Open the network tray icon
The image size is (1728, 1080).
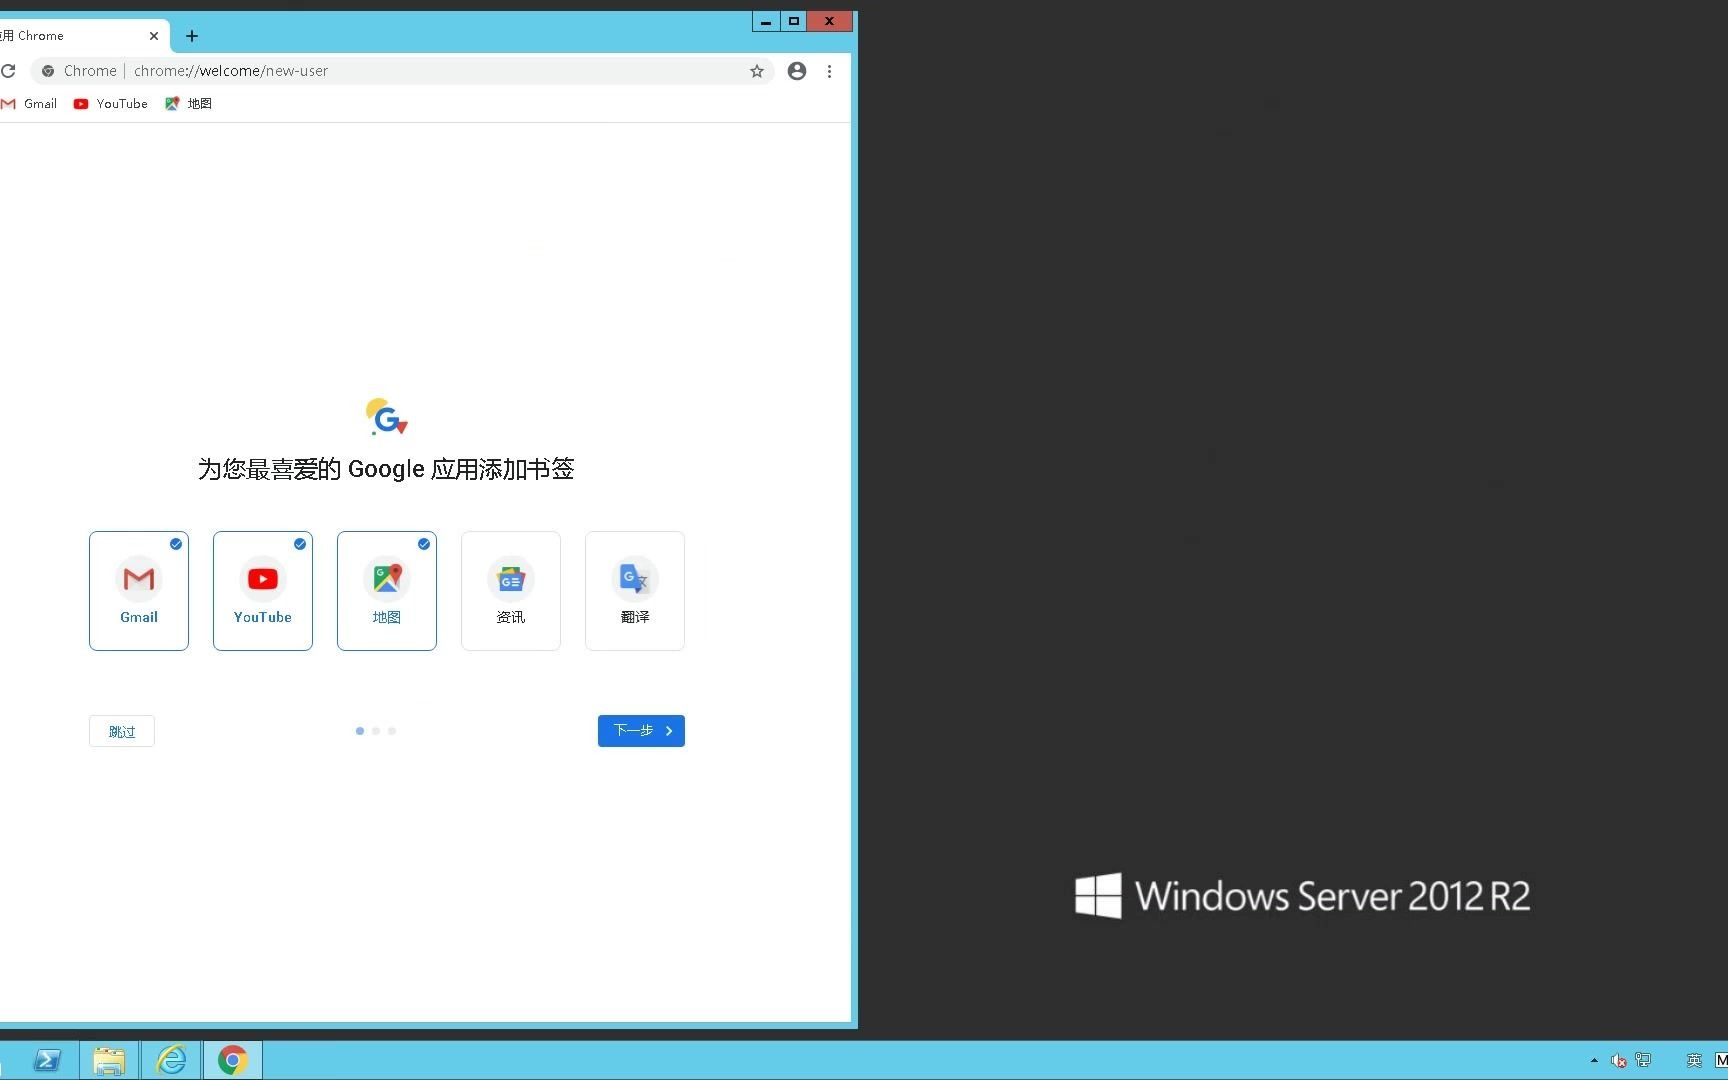click(x=1643, y=1061)
